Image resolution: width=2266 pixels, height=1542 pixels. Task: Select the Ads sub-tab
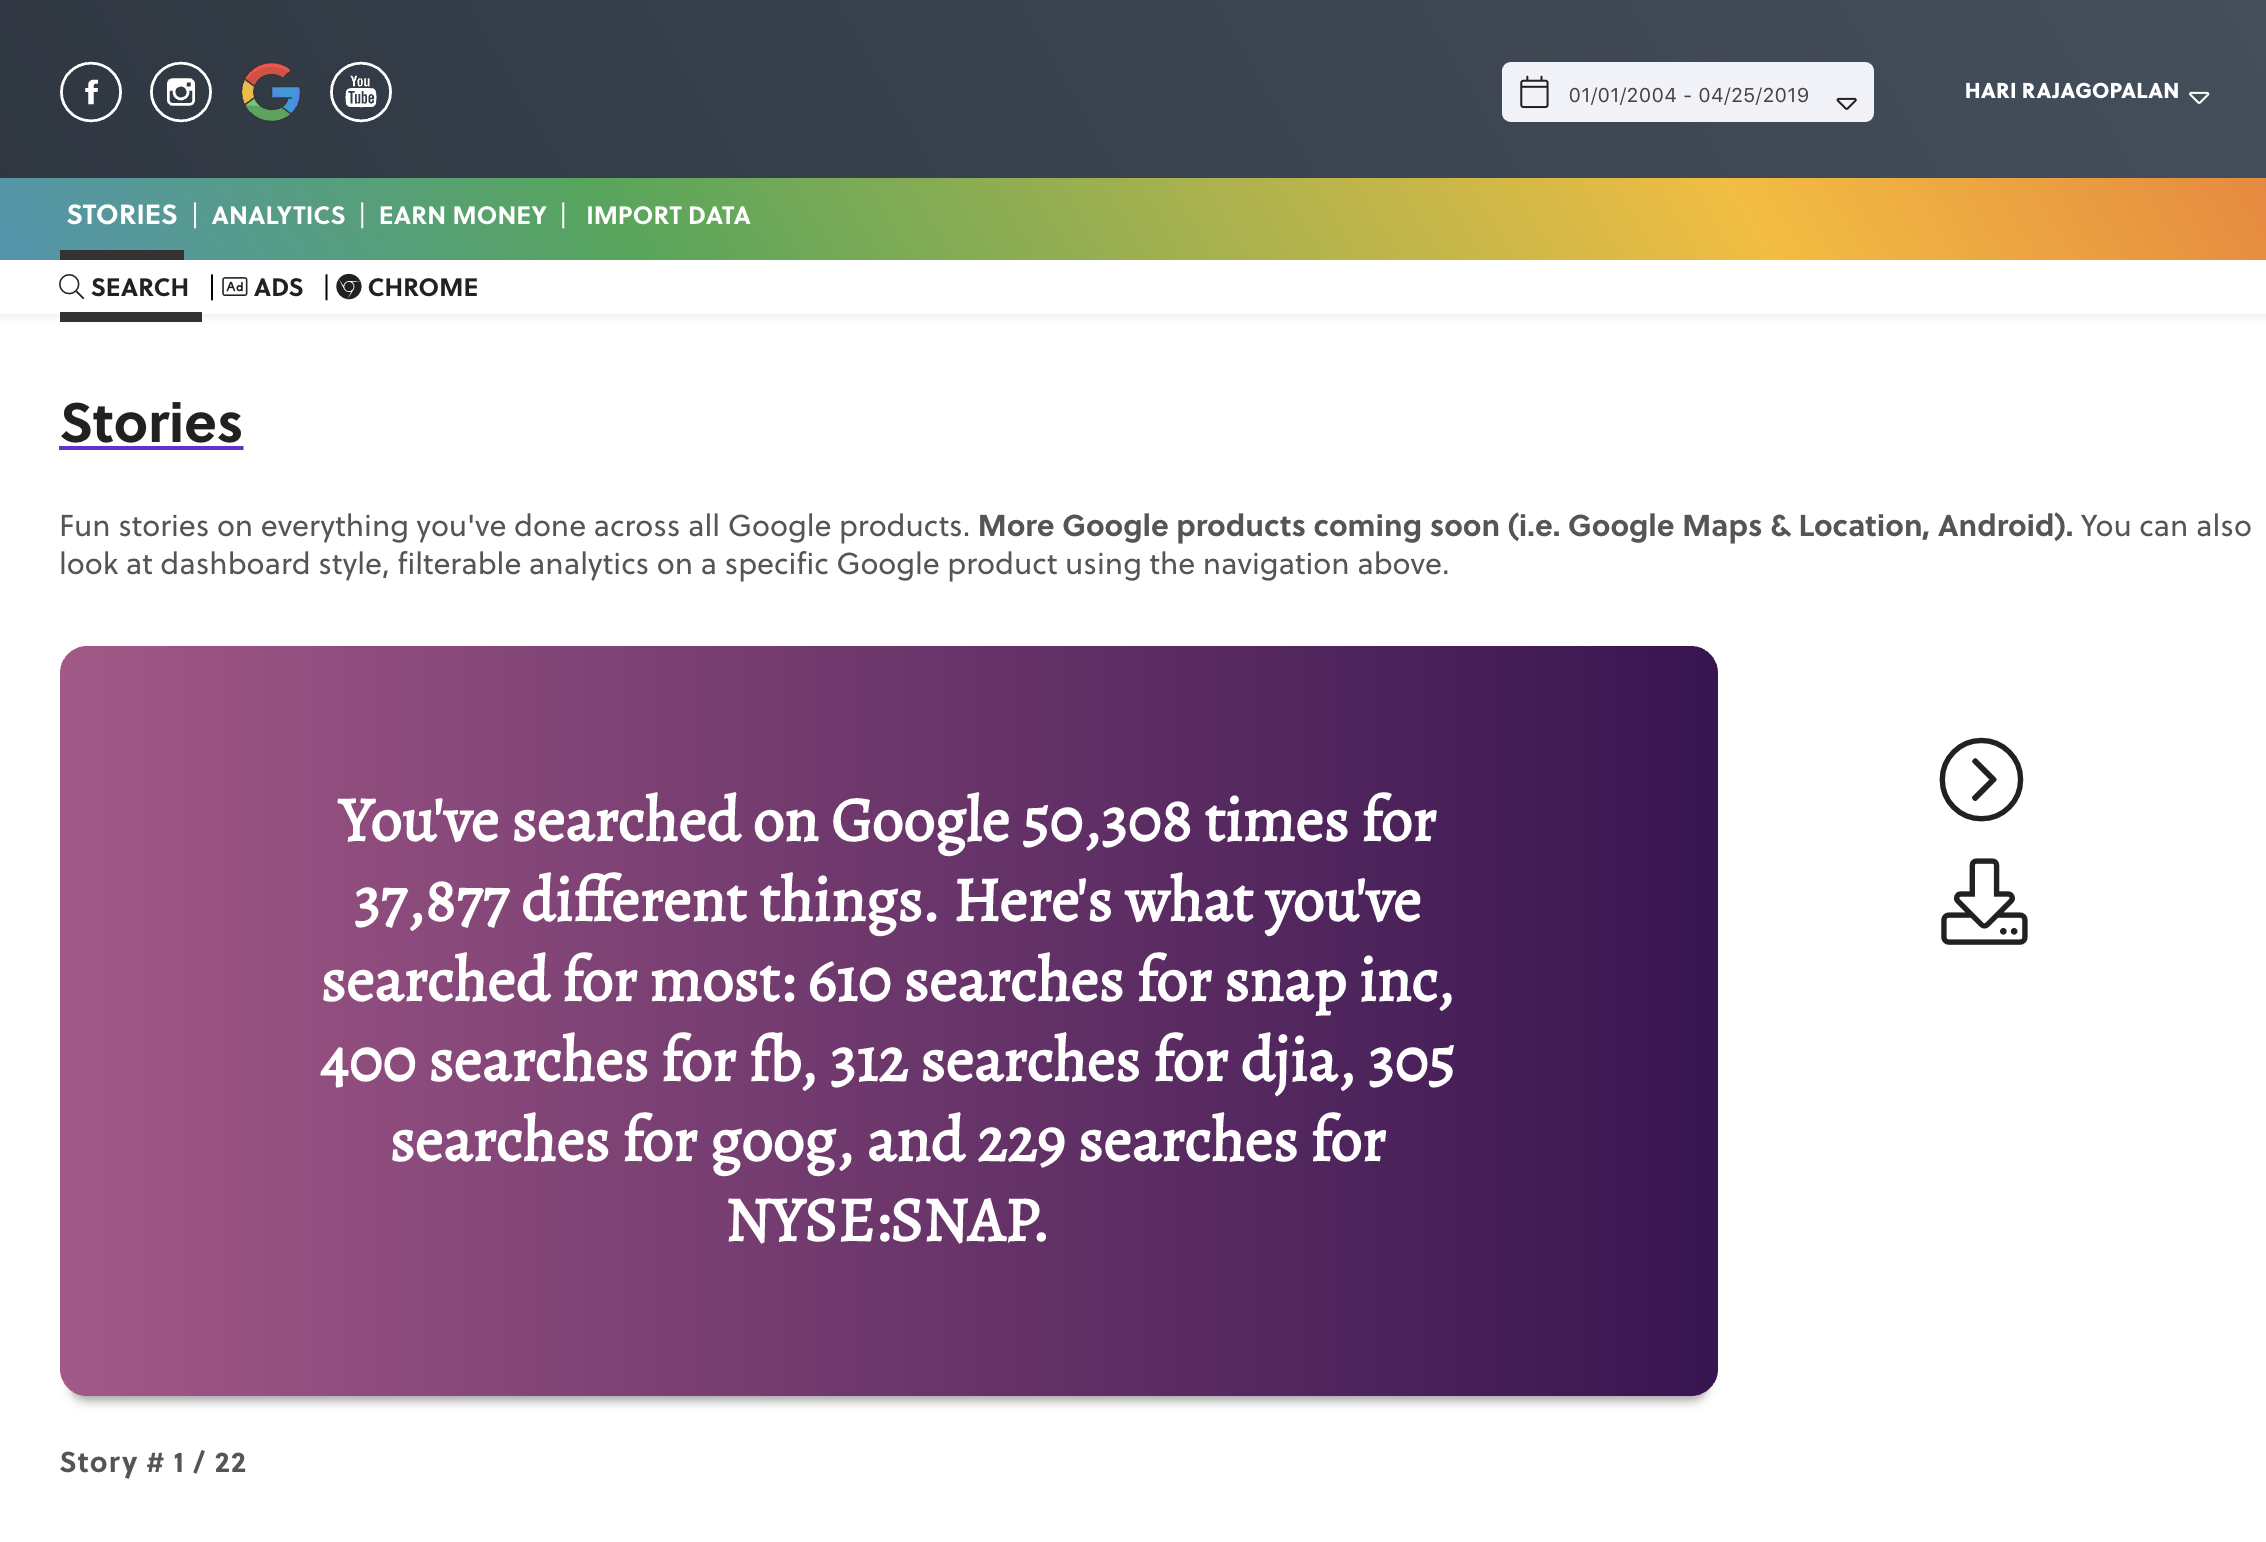click(x=263, y=287)
